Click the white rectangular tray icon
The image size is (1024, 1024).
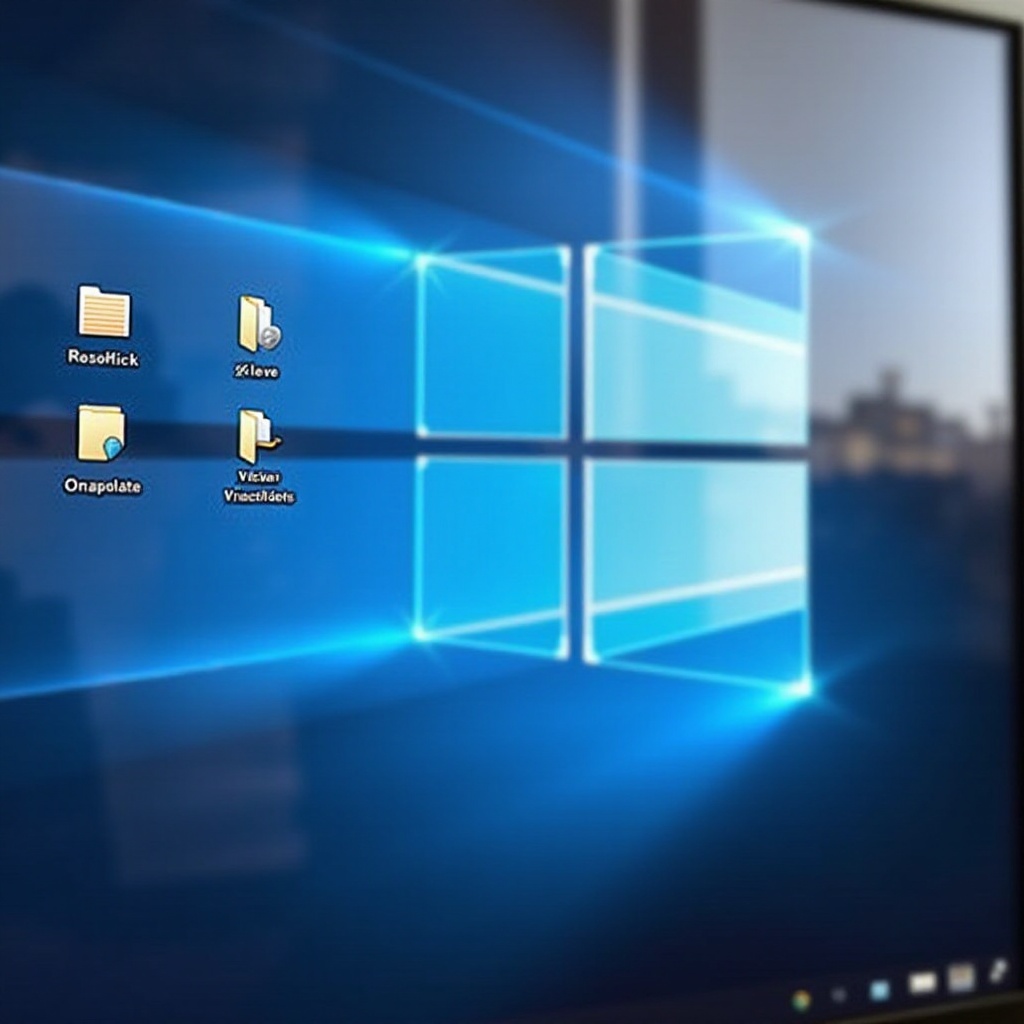[x=922, y=982]
